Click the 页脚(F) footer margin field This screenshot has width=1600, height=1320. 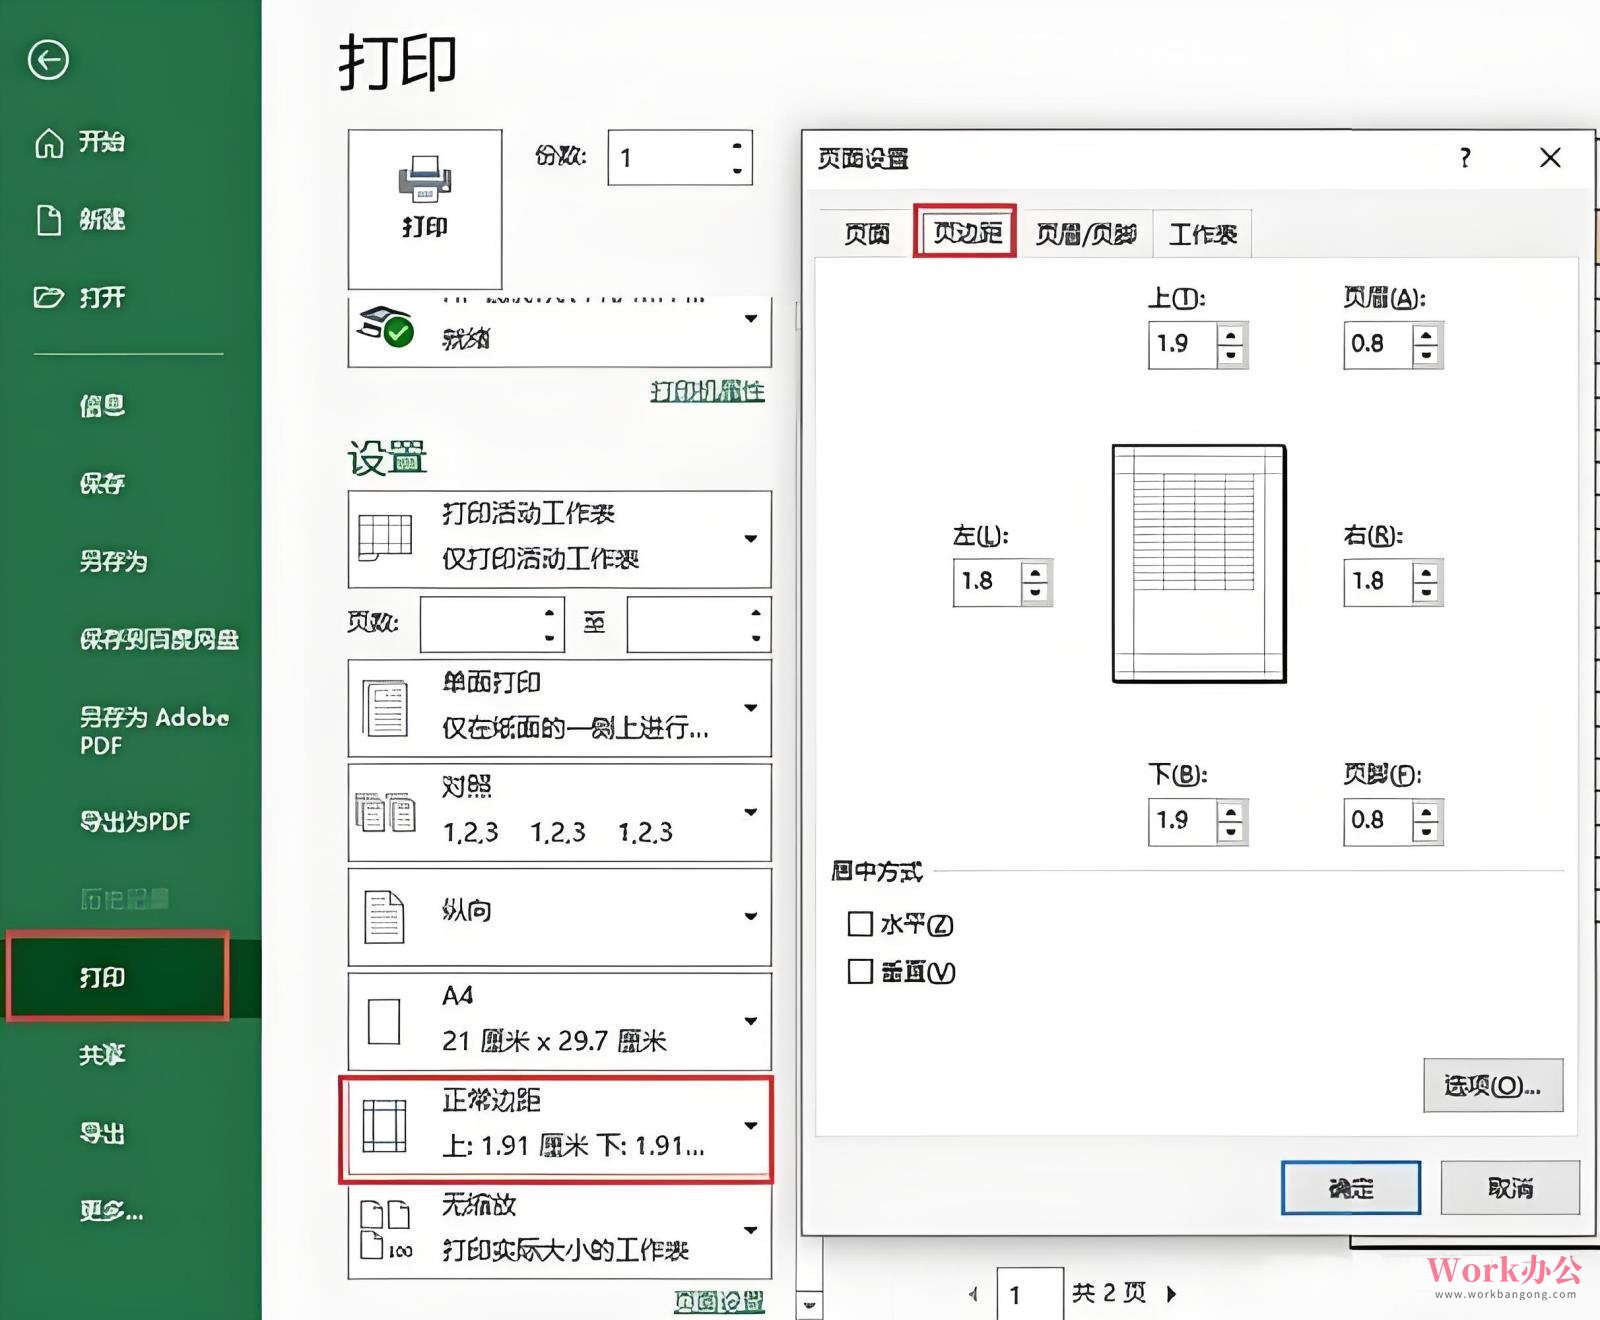coord(1377,821)
